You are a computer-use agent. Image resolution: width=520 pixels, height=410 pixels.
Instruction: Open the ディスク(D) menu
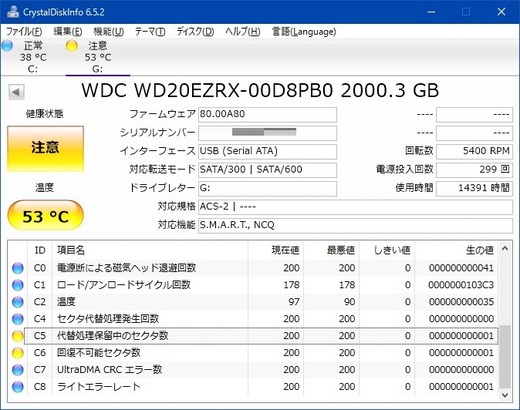195,32
